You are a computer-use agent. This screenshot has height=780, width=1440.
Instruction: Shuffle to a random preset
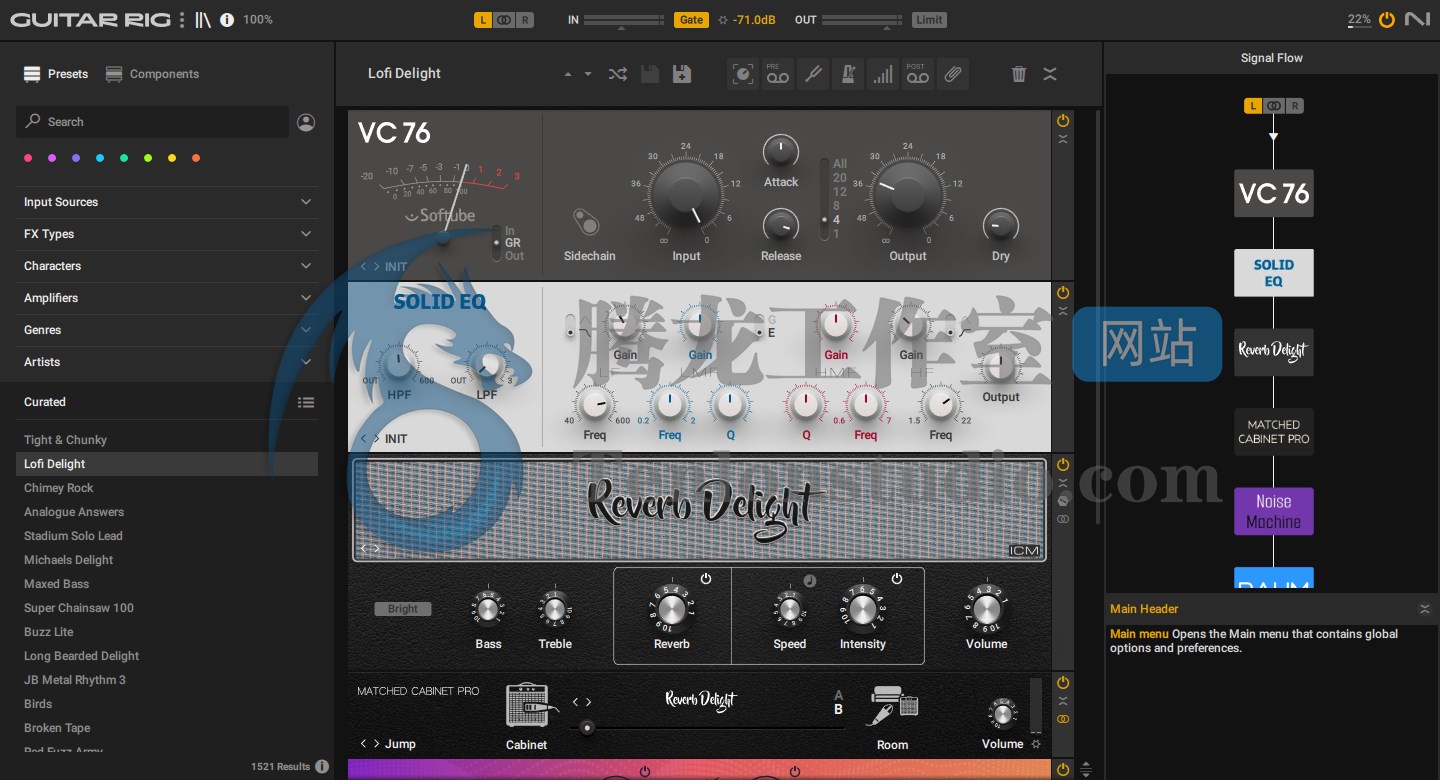[x=617, y=74]
